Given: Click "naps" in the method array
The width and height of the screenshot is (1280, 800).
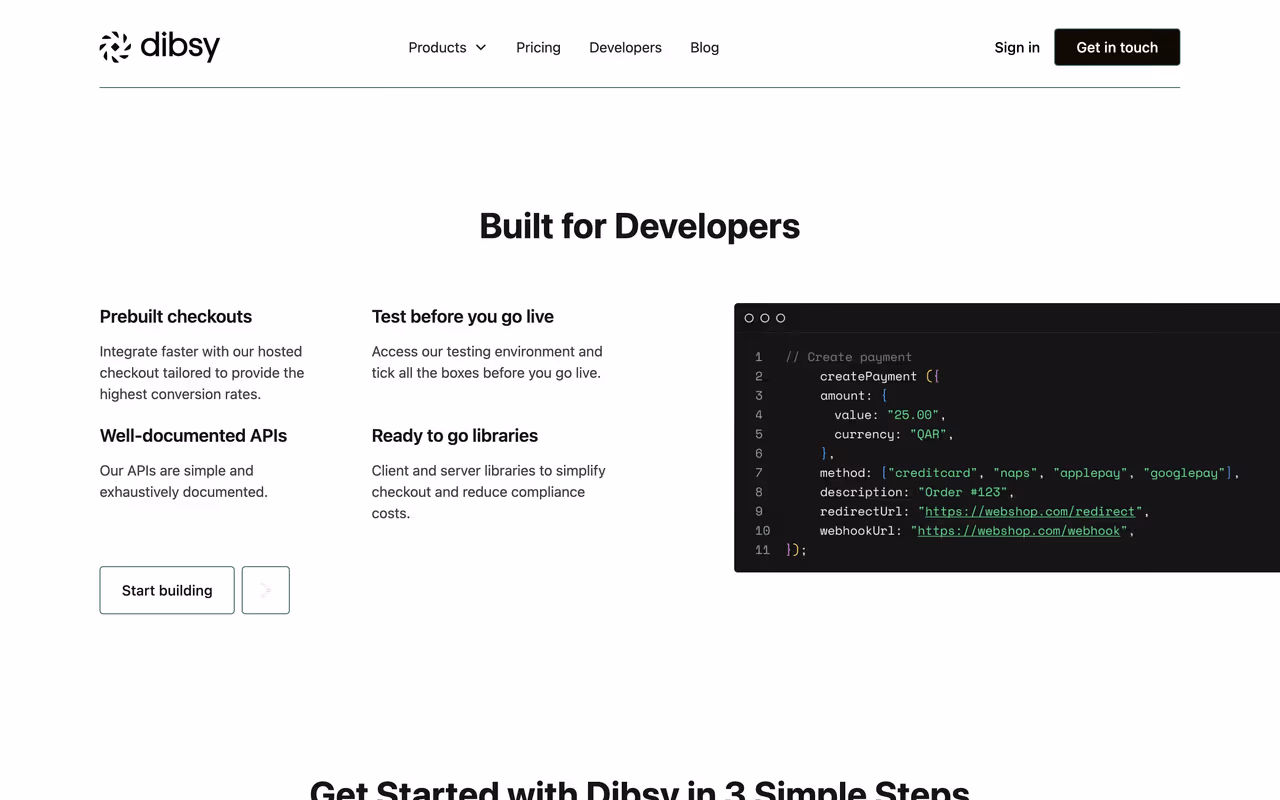Looking at the screenshot, I should (1016, 473).
